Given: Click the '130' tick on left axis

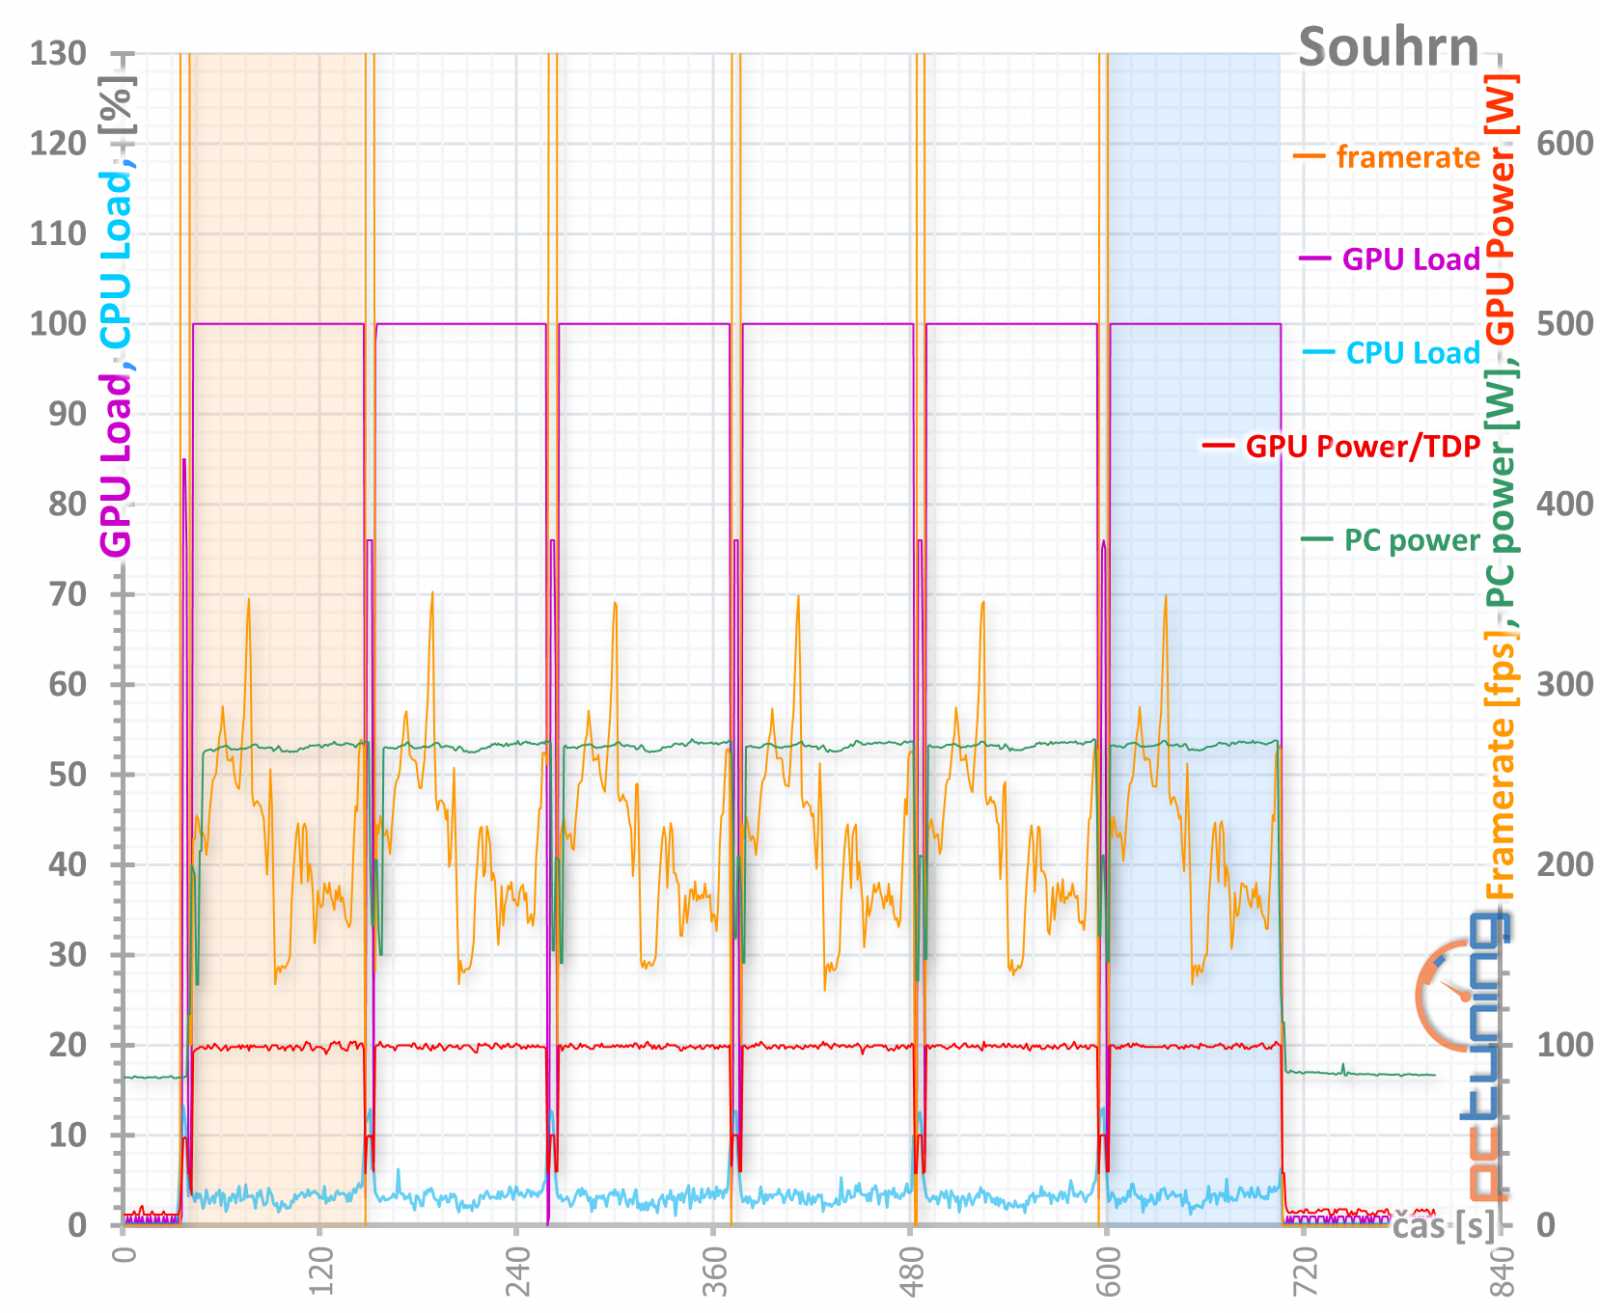Looking at the screenshot, I should click(58, 53).
